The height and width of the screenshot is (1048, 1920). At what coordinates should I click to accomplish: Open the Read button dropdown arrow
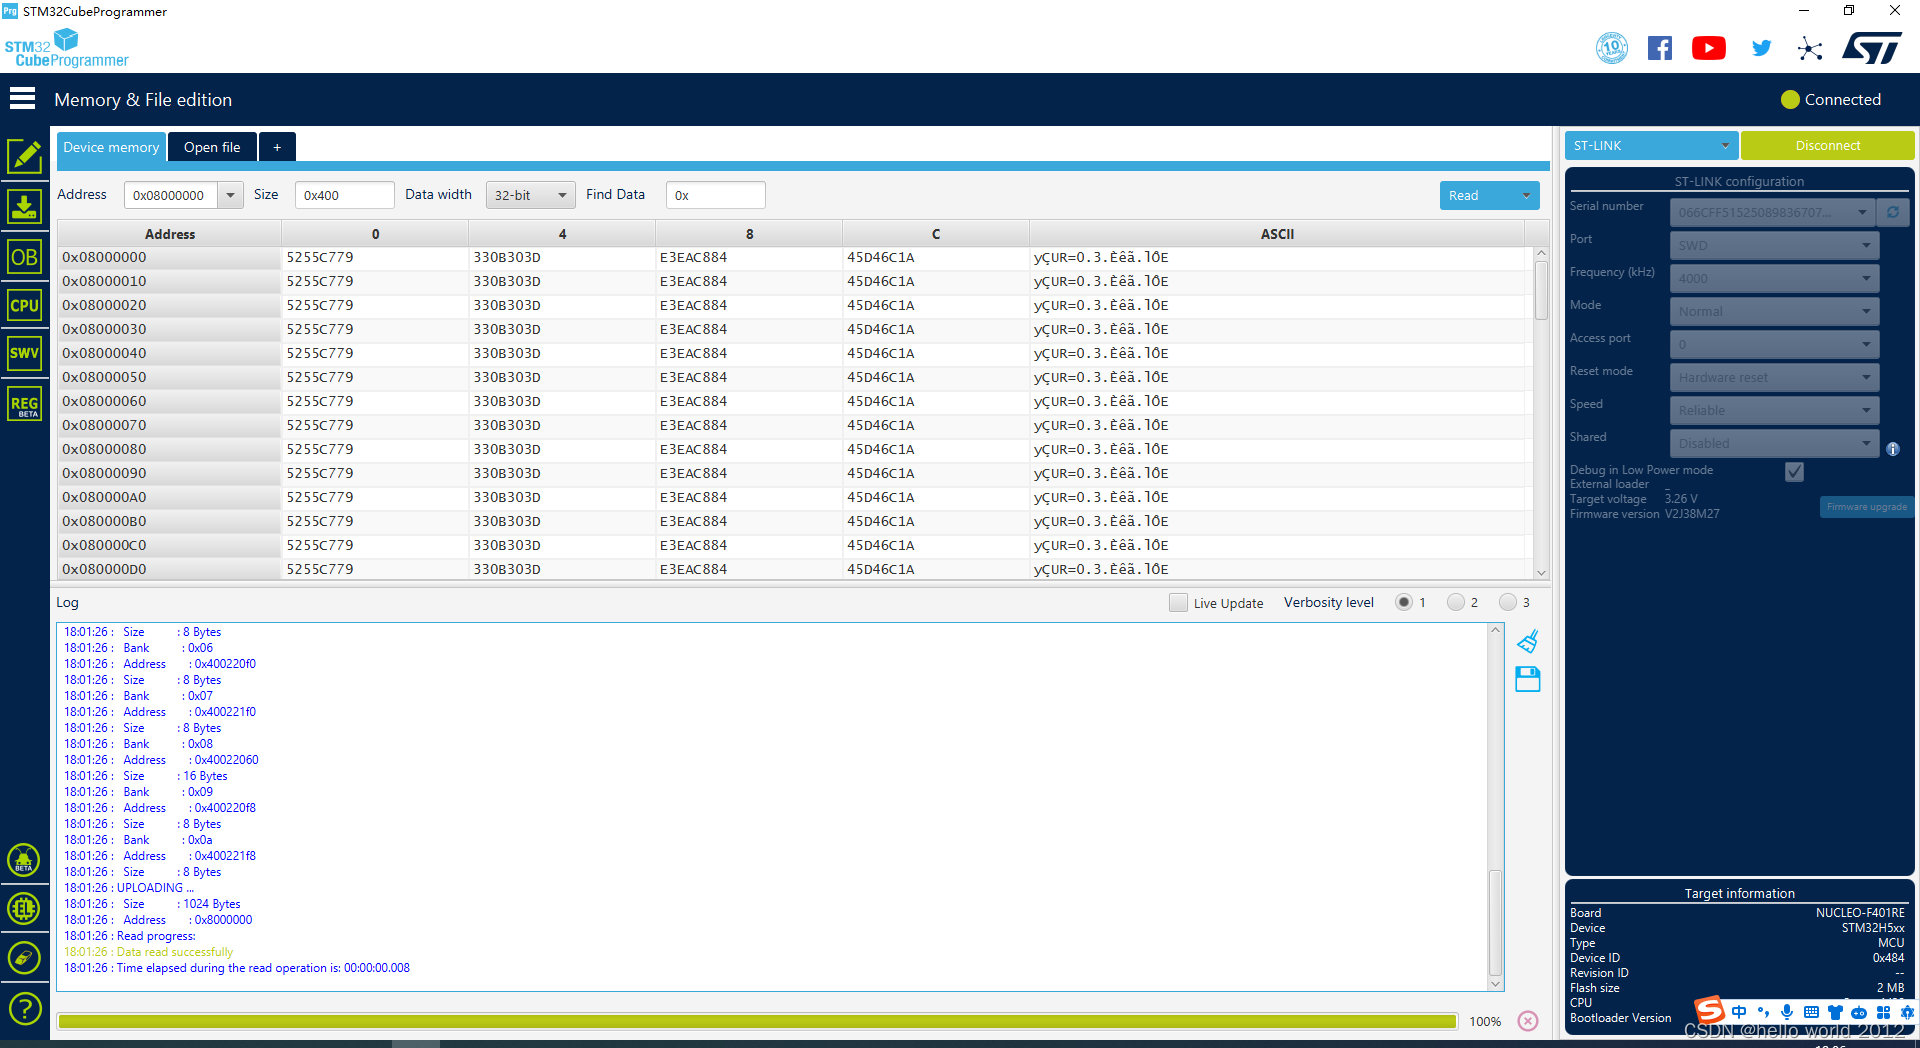(x=1526, y=195)
